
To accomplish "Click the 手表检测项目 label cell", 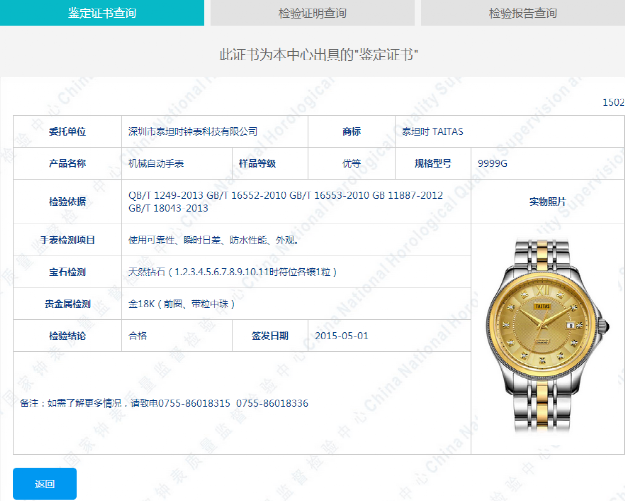I will pos(67,240).
